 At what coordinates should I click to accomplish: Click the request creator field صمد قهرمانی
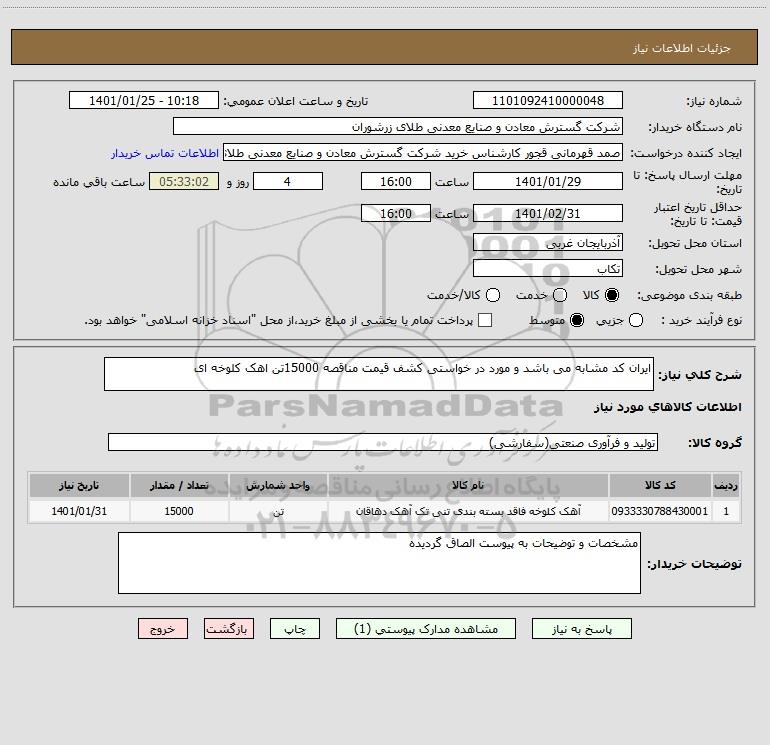click(x=423, y=153)
